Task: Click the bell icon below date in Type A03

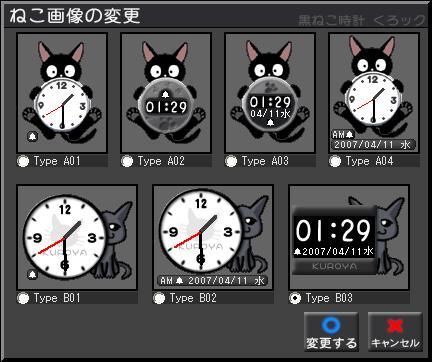Action: click(270, 123)
